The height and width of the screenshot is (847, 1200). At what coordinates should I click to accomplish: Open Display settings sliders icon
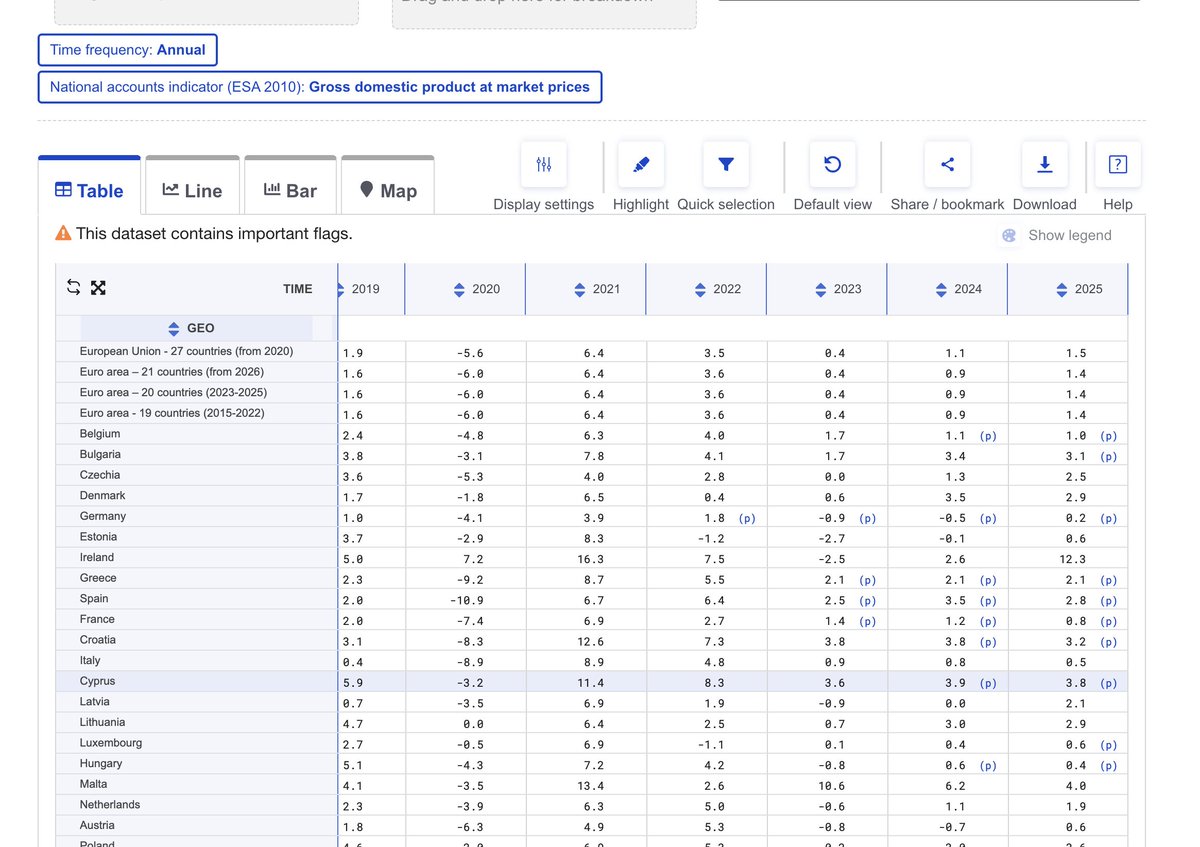point(544,165)
